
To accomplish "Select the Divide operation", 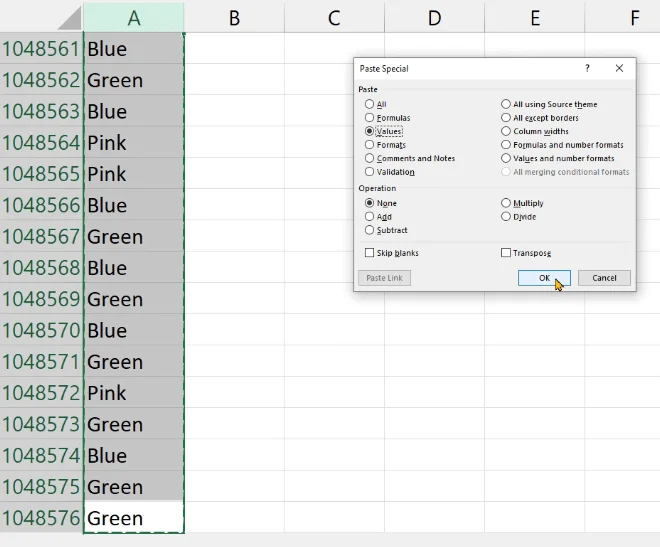I will [x=506, y=216].
